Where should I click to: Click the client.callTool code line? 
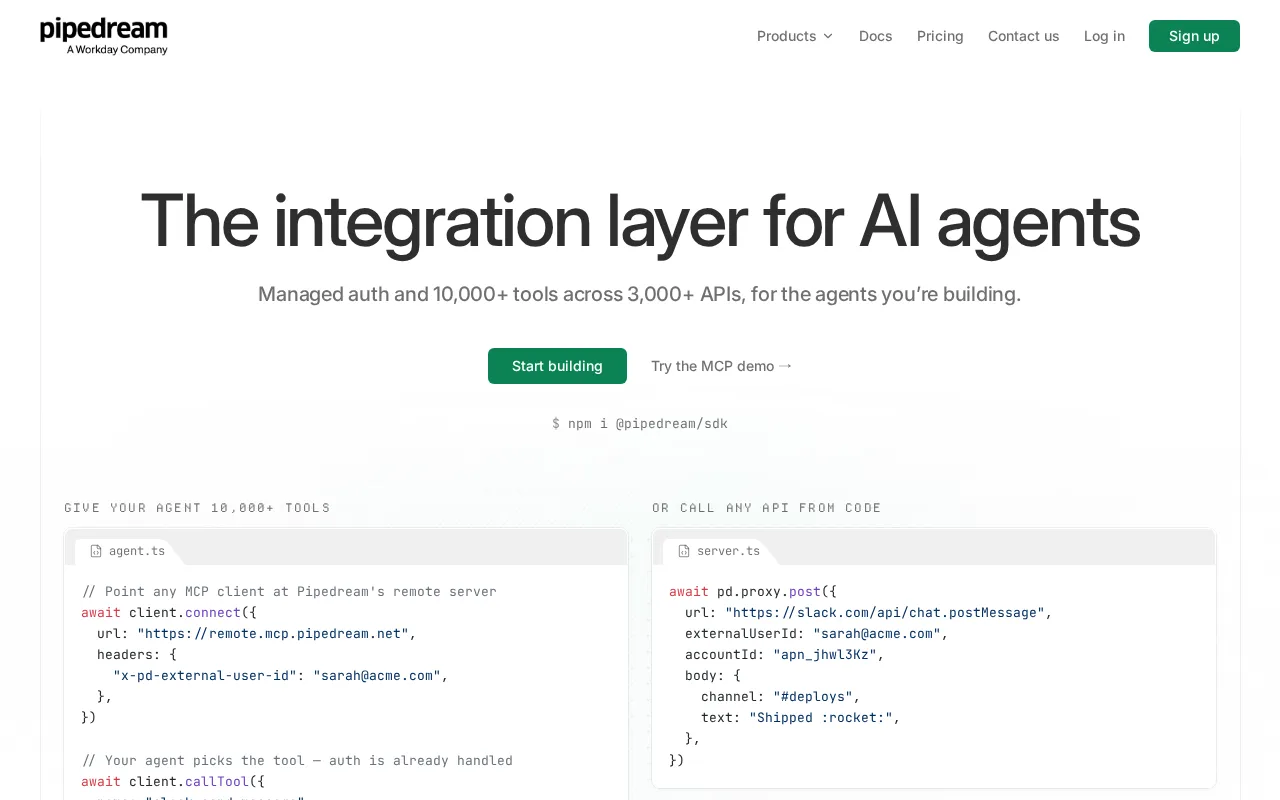click(x=173, y=782)
